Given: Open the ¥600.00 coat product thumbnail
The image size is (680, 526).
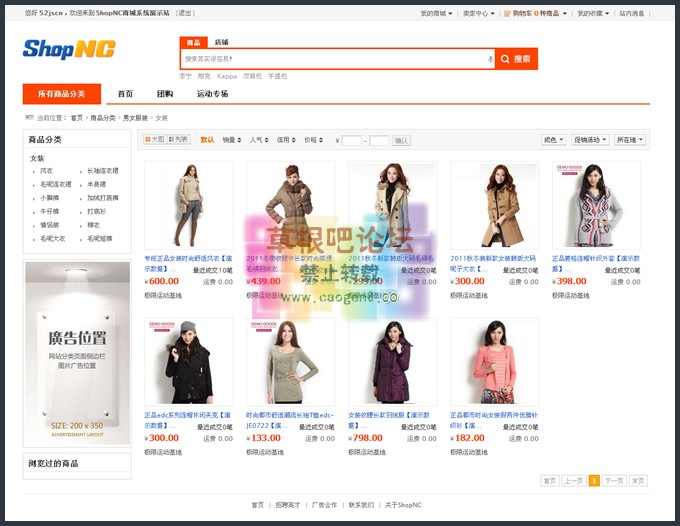Looking at the screenshot, I should 188,205.
